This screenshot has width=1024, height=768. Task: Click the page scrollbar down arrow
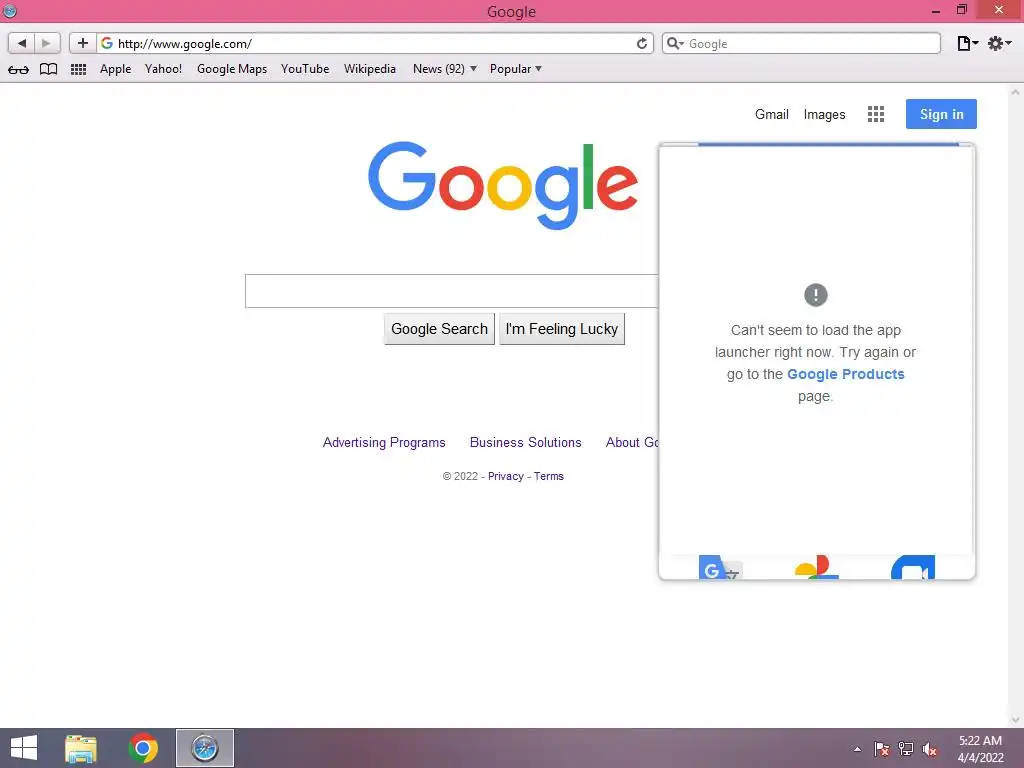1015,720
